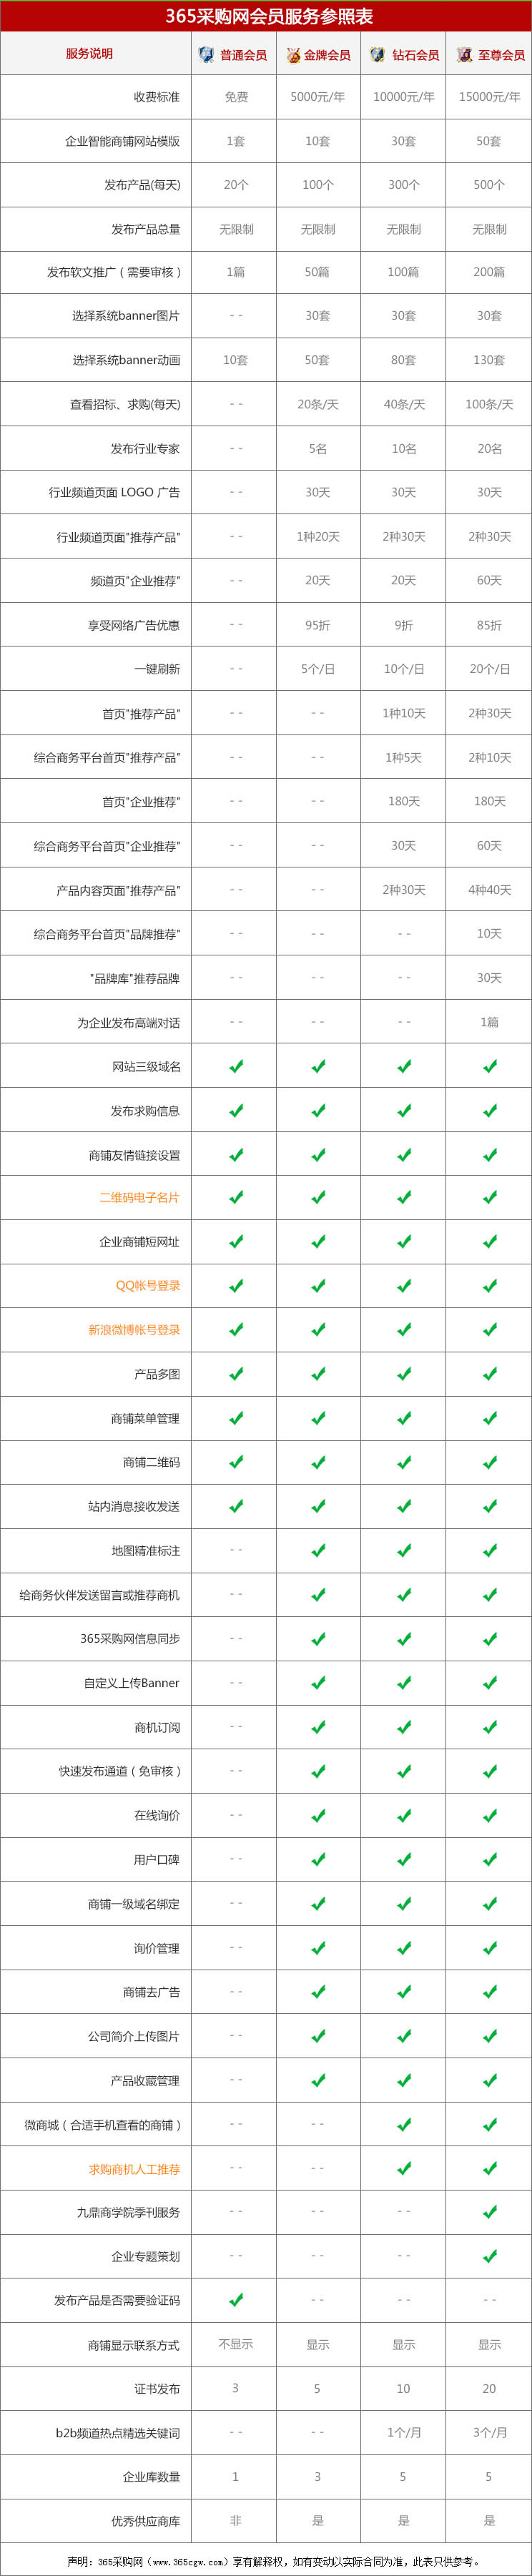Click the 服务说明 column header
The width and height of the screenshot is (532, 2576).
click(x=90, y=54)
